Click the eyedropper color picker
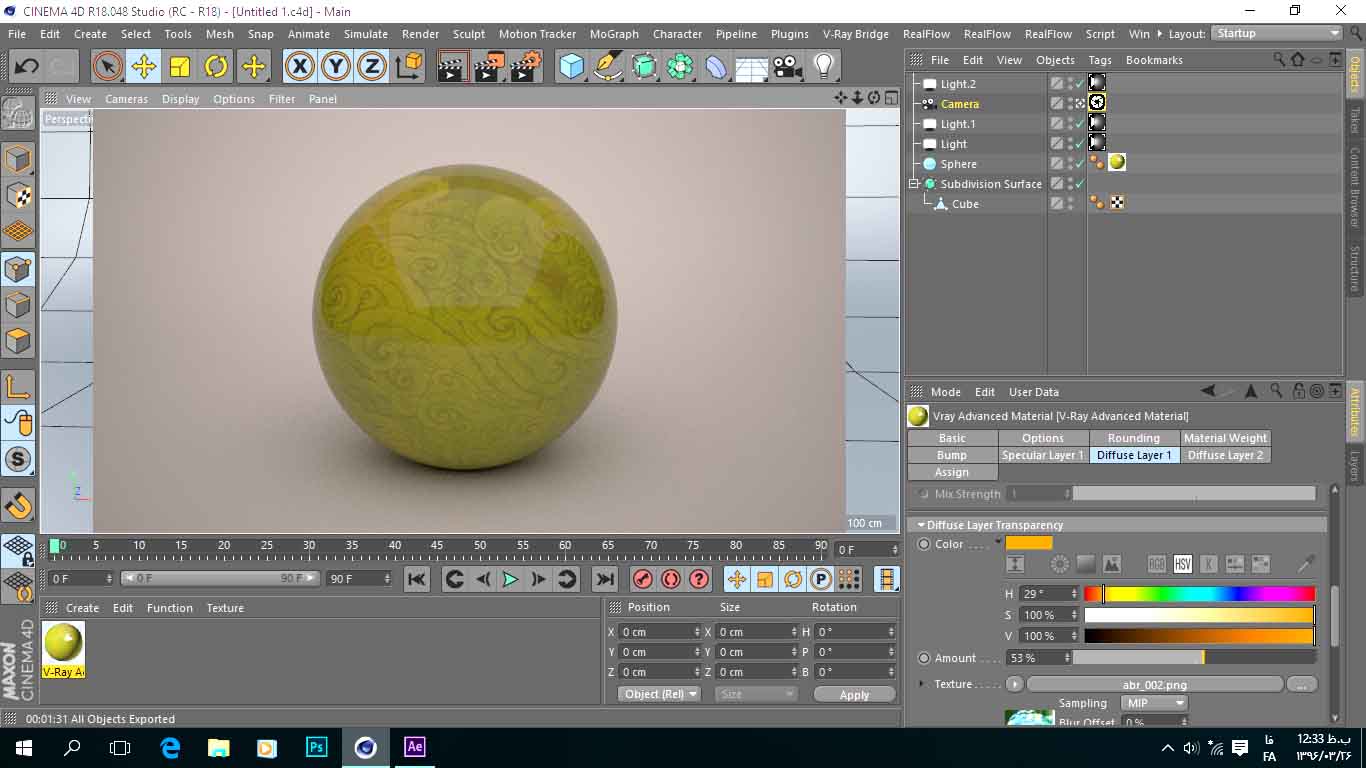Viewport: 1366px width, 768px height. pos(1306,564)
